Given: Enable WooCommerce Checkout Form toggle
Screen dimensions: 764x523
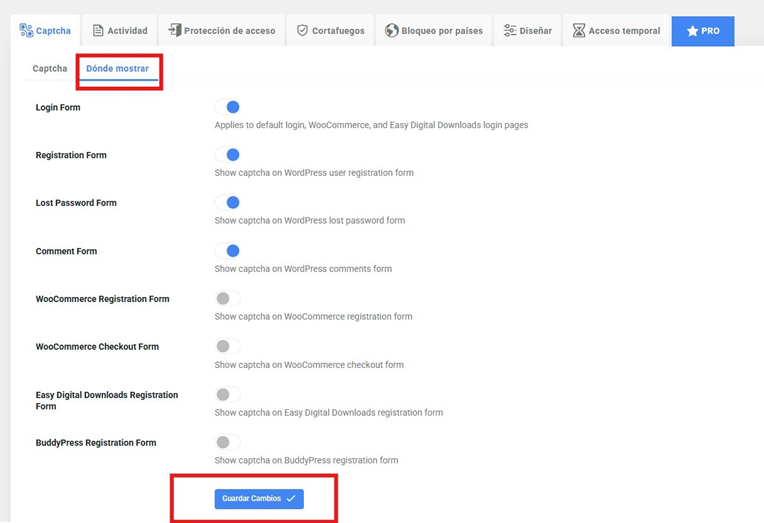Looking at the screenshot, I should tap(228, 346).
